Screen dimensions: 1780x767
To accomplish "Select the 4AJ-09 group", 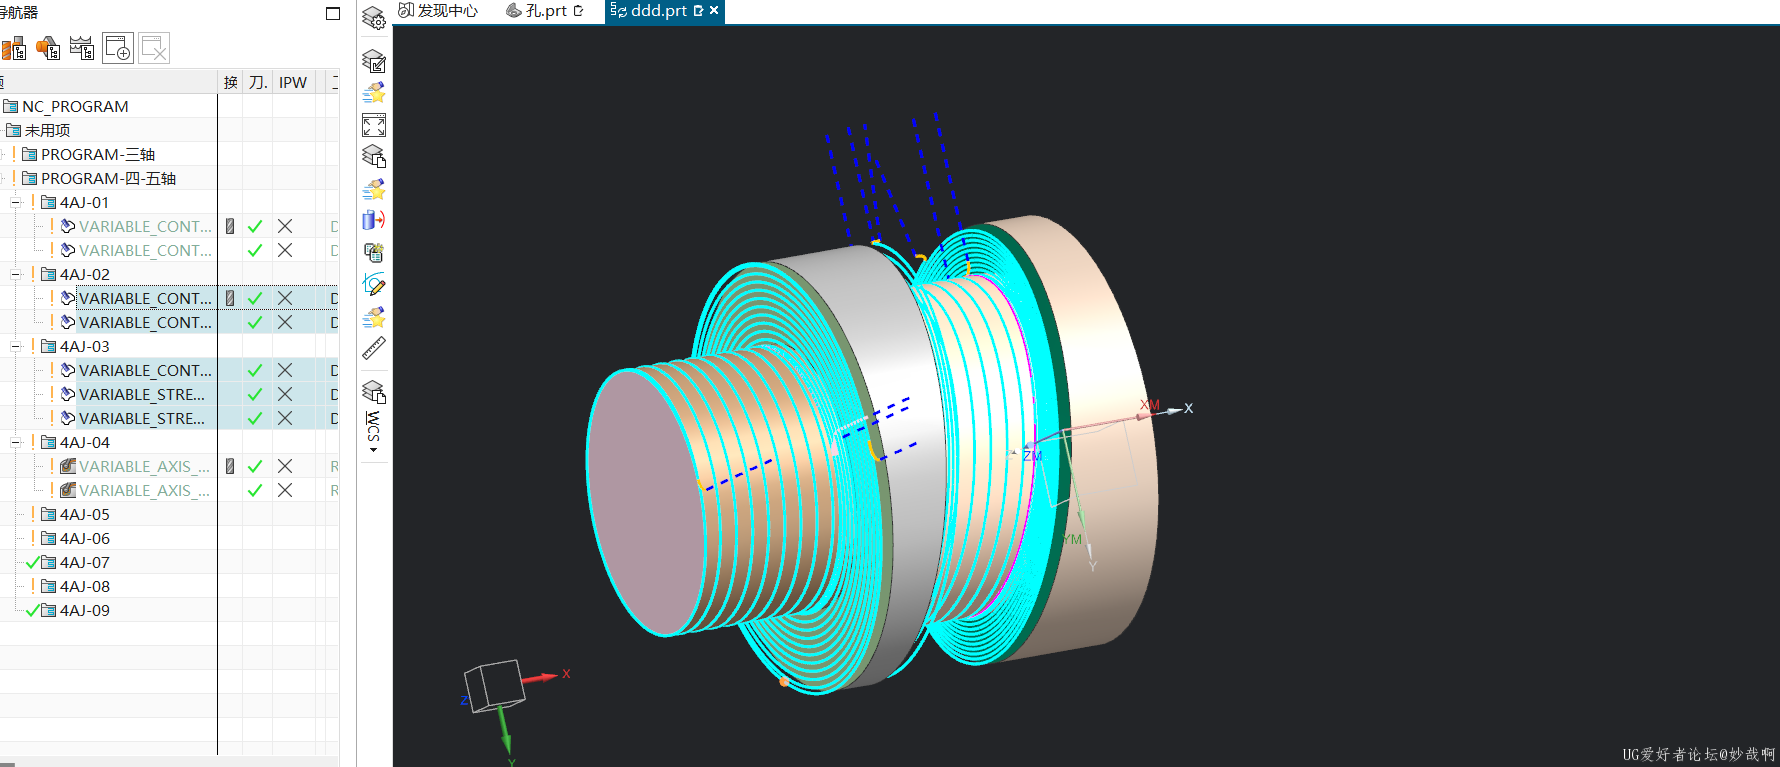I will pos(85,610).
